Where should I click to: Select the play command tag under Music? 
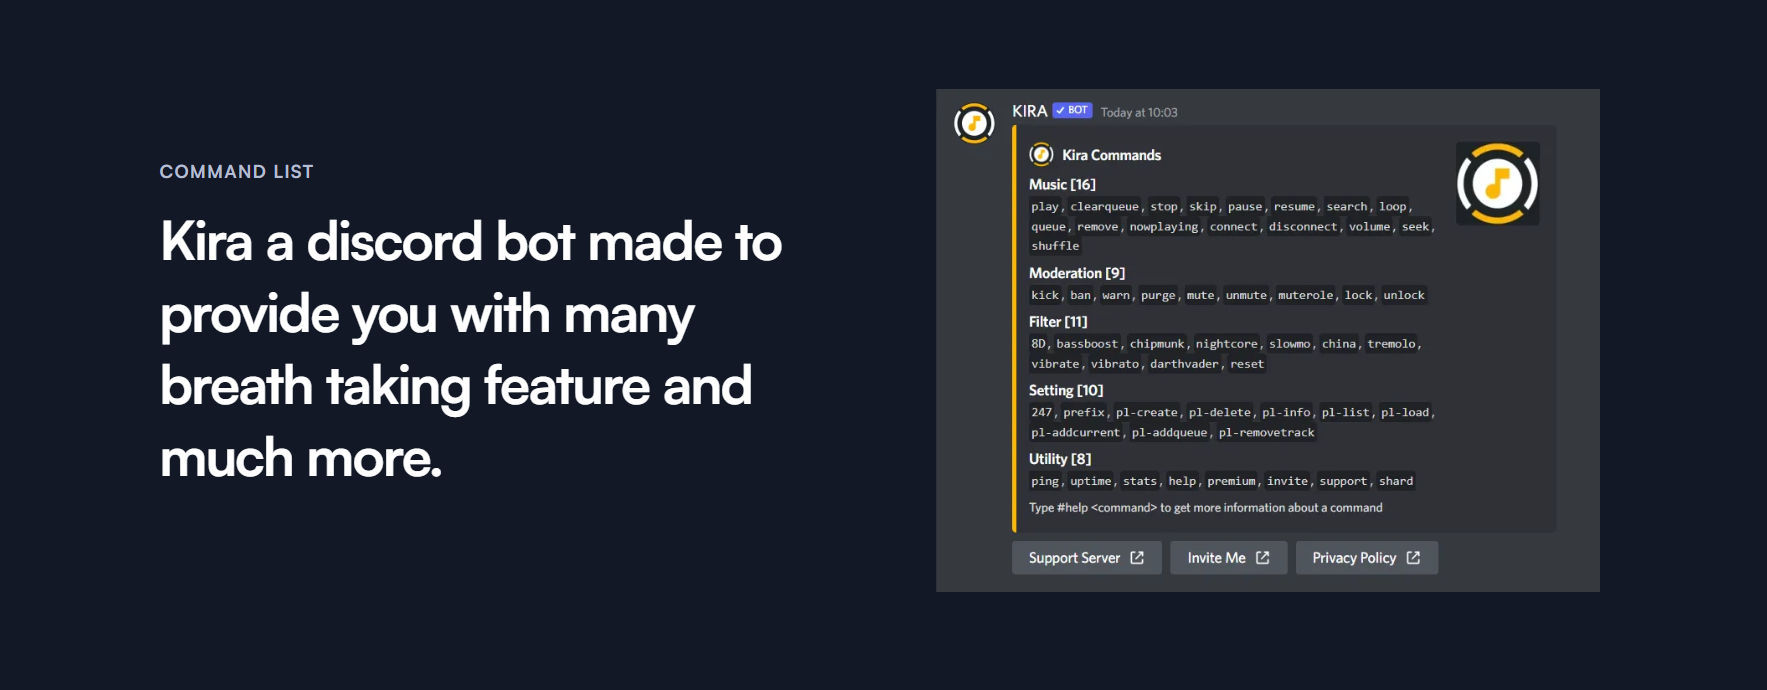click(1044, 206)
